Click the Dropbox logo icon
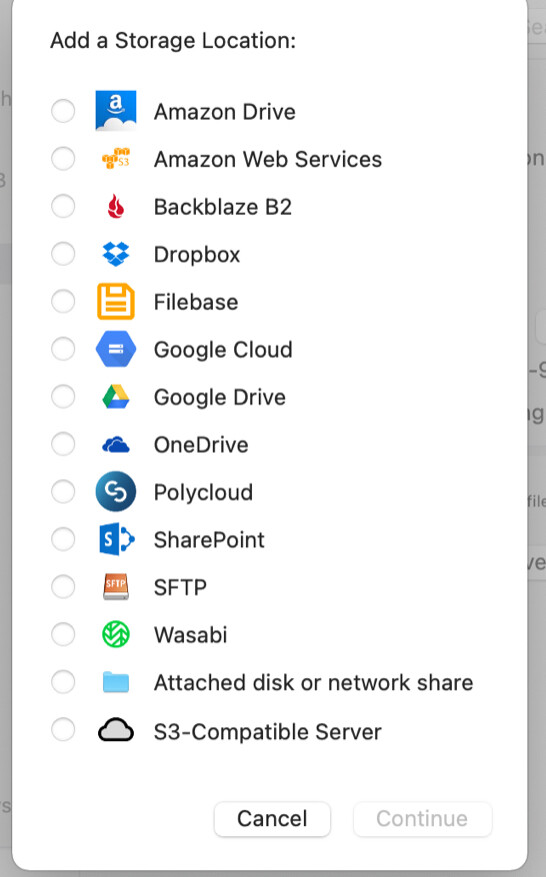Image resolution: width=546 pixels, height=877 pixels. [116, 254]
